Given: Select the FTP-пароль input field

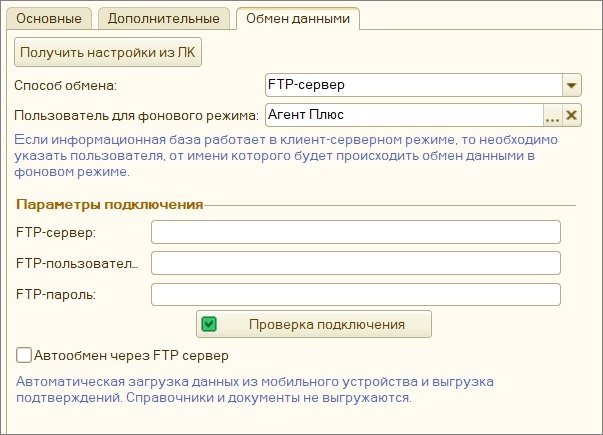Looking at the screenshot, I should click(x=356, y=294).
